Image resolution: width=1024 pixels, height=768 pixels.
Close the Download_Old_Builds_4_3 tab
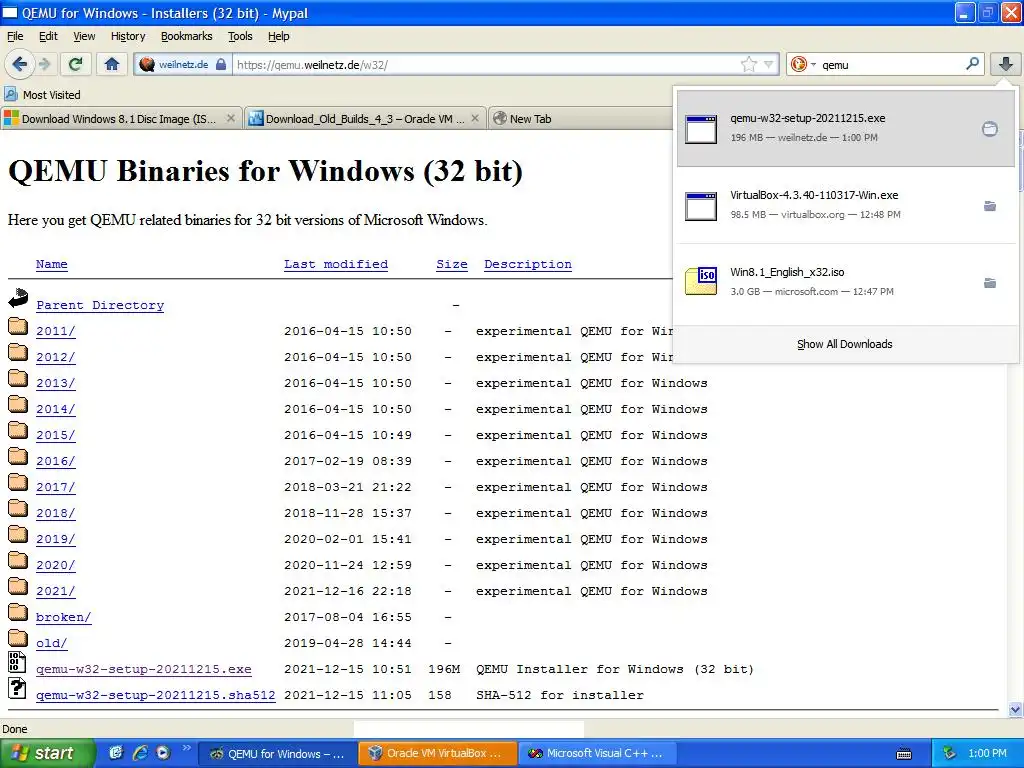click(475, 118)
